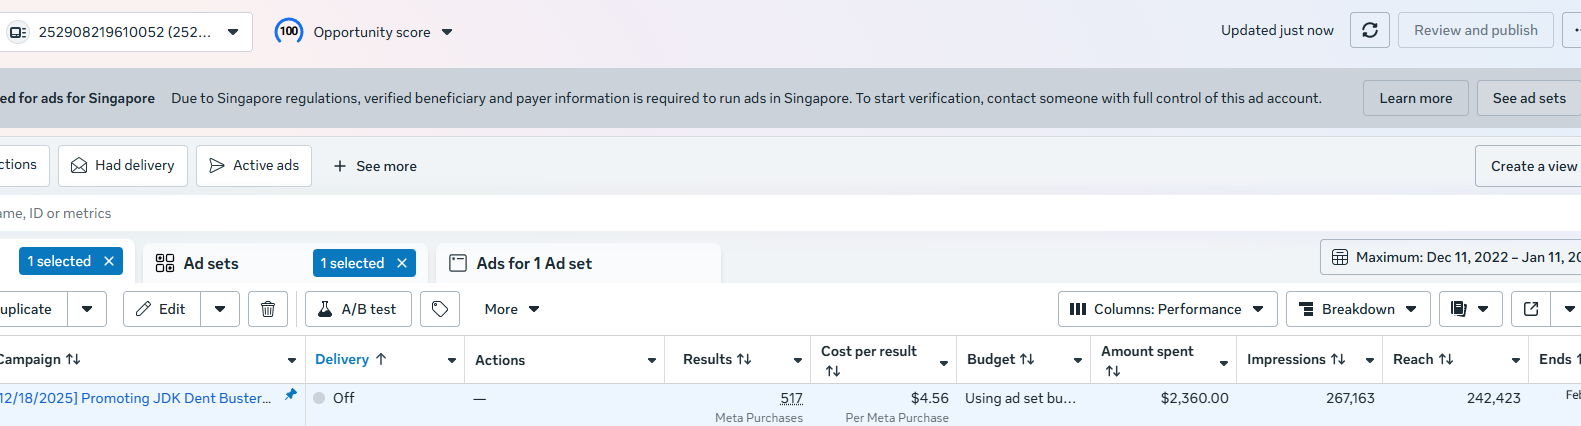This screenshot has width=1581, height=426.
Task: Click the Learn more button
Action: 1415,98
